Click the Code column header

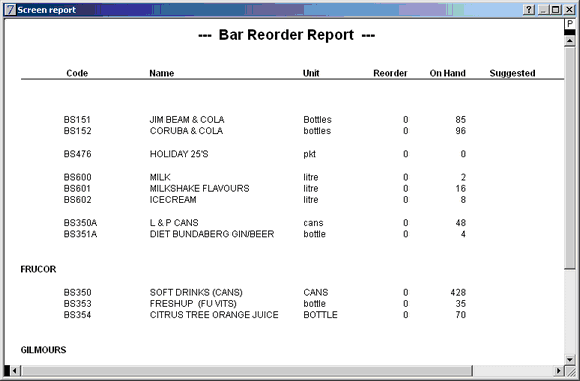pos(77,73)
